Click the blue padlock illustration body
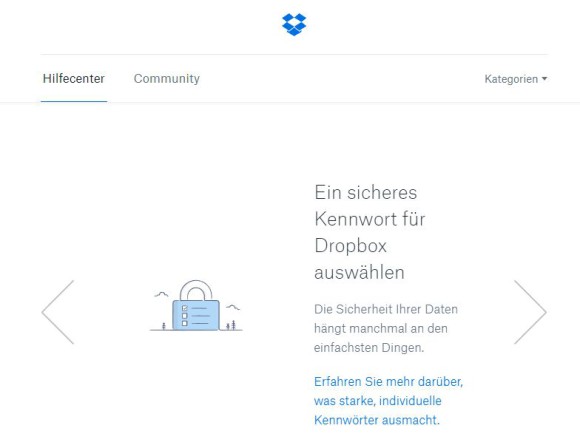 pos(196,315)
